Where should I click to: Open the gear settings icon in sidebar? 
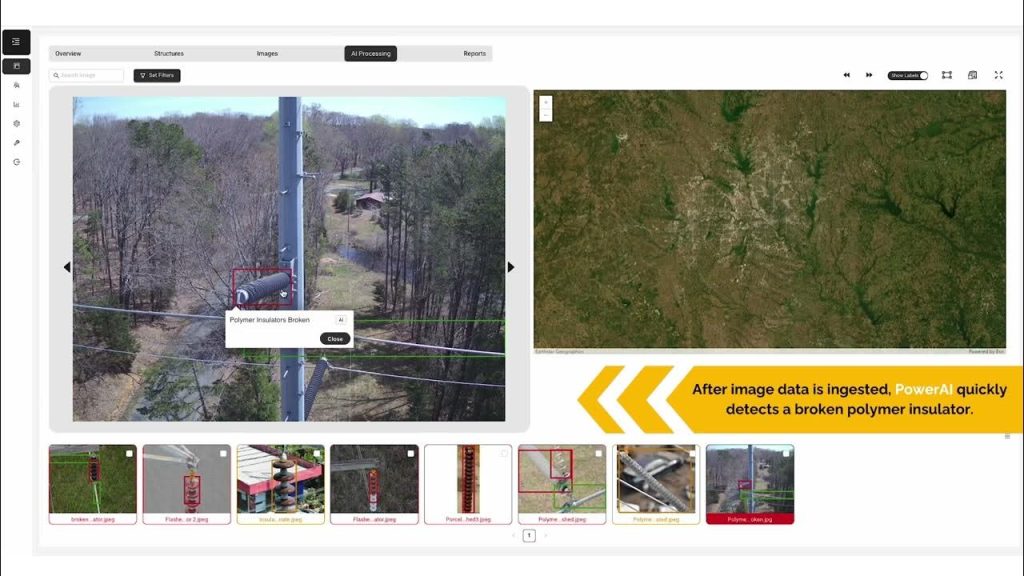16,123
